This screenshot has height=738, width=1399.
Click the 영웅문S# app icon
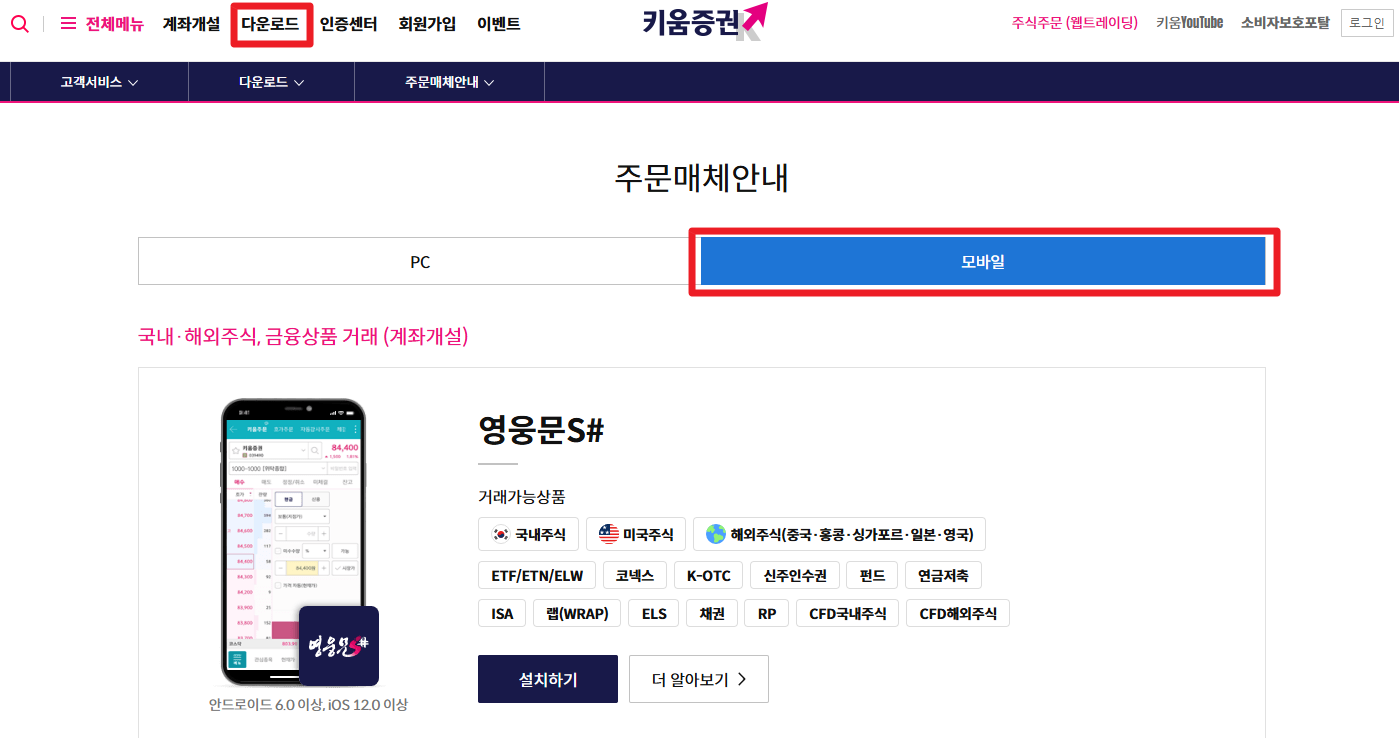[339, 645]
